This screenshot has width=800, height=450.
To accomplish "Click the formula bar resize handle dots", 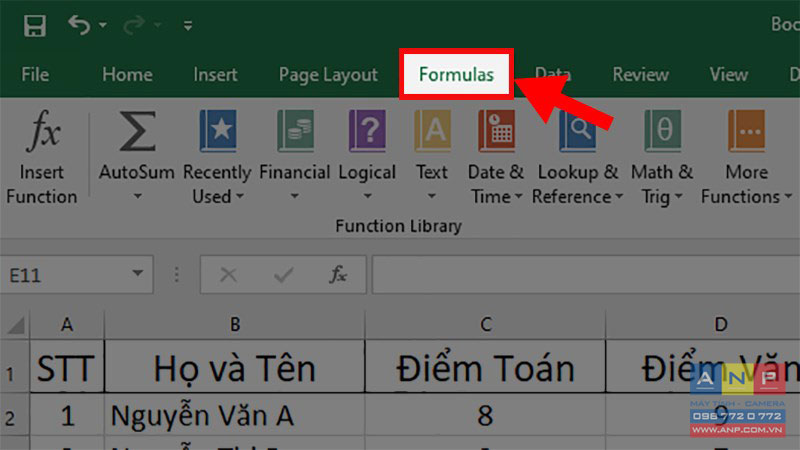I will point(177,275).
